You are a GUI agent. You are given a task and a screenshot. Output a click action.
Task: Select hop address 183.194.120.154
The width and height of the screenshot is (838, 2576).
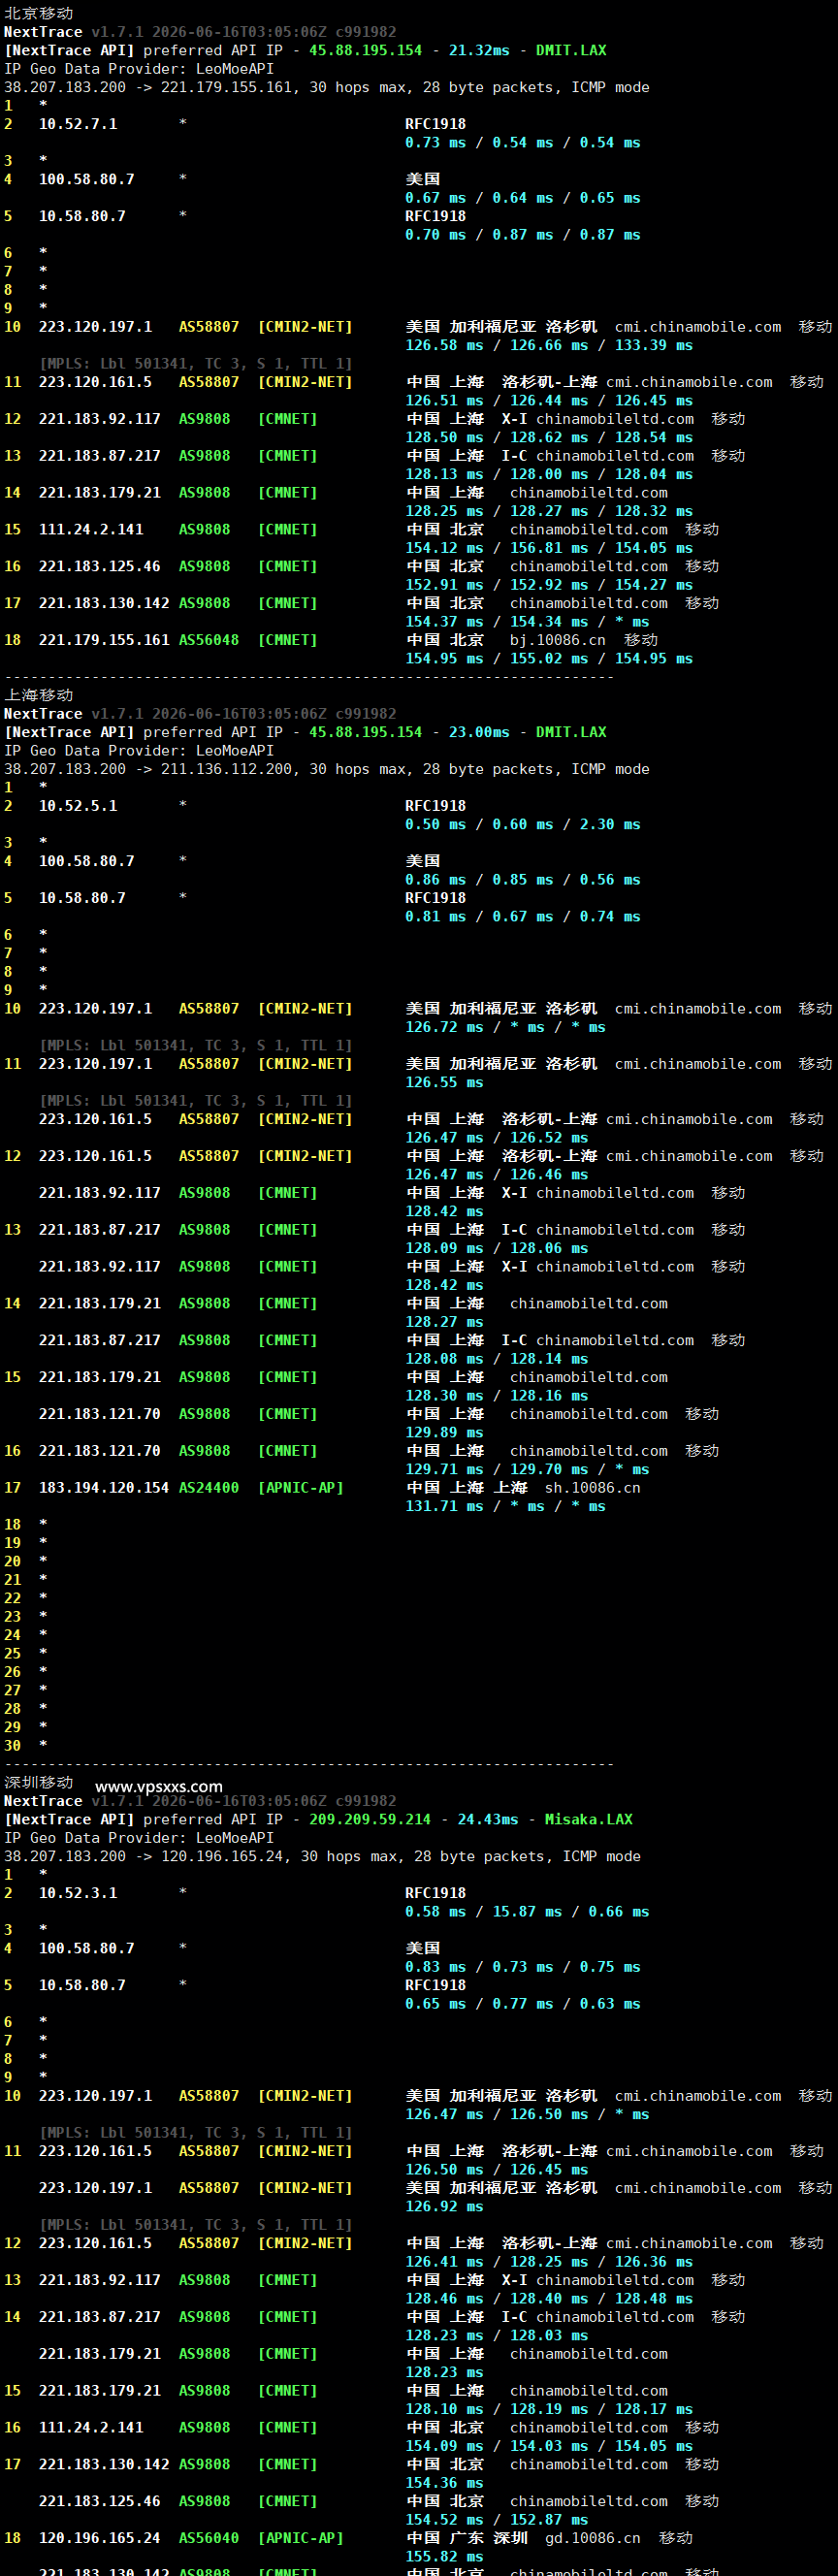(x=104, y=1488)
